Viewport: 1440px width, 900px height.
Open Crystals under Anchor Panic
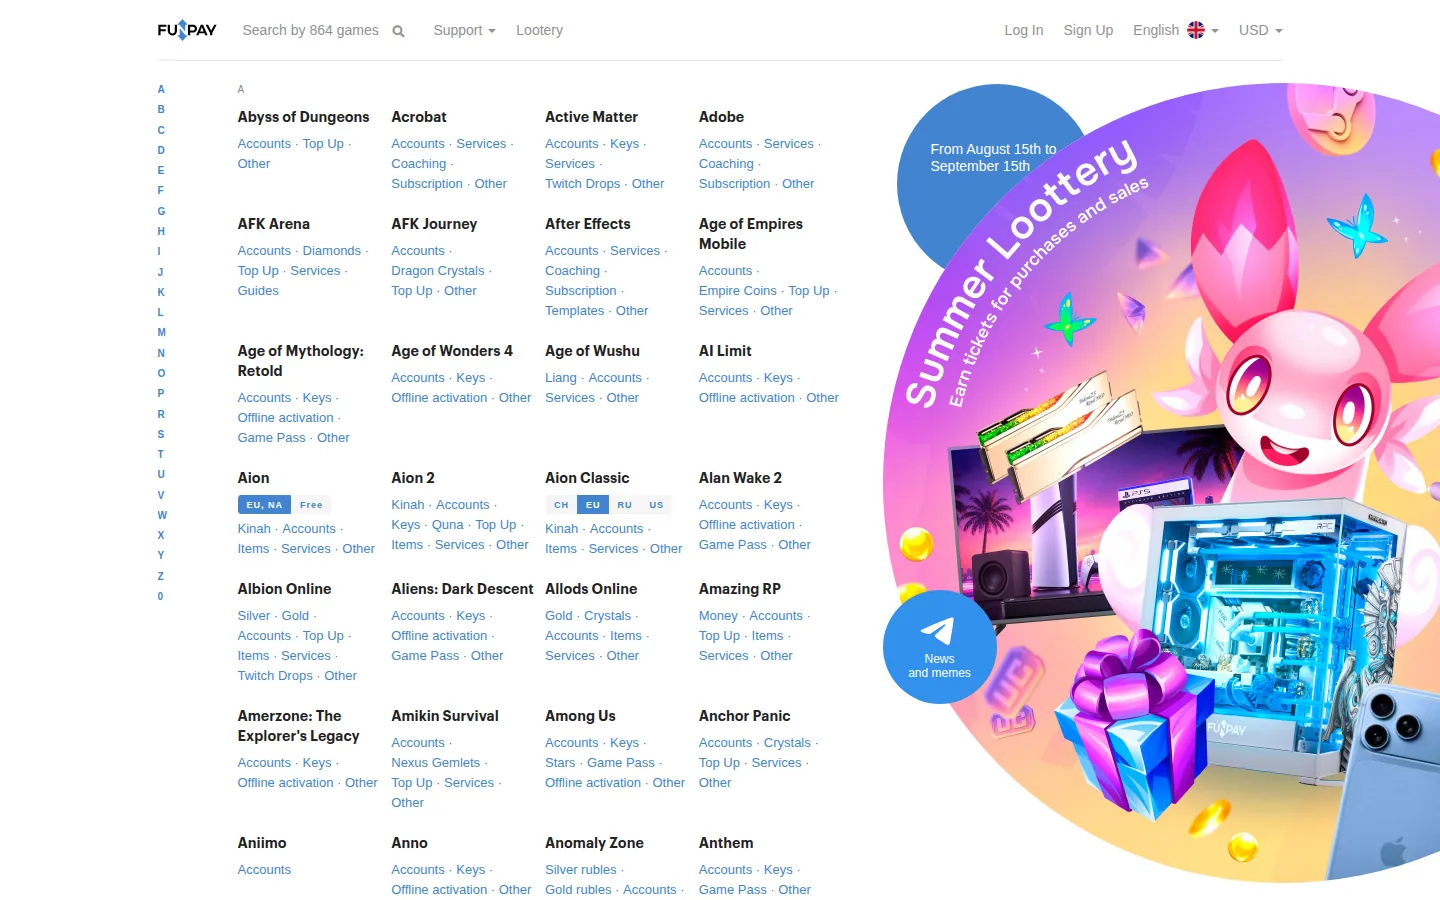tap(787, 743)
